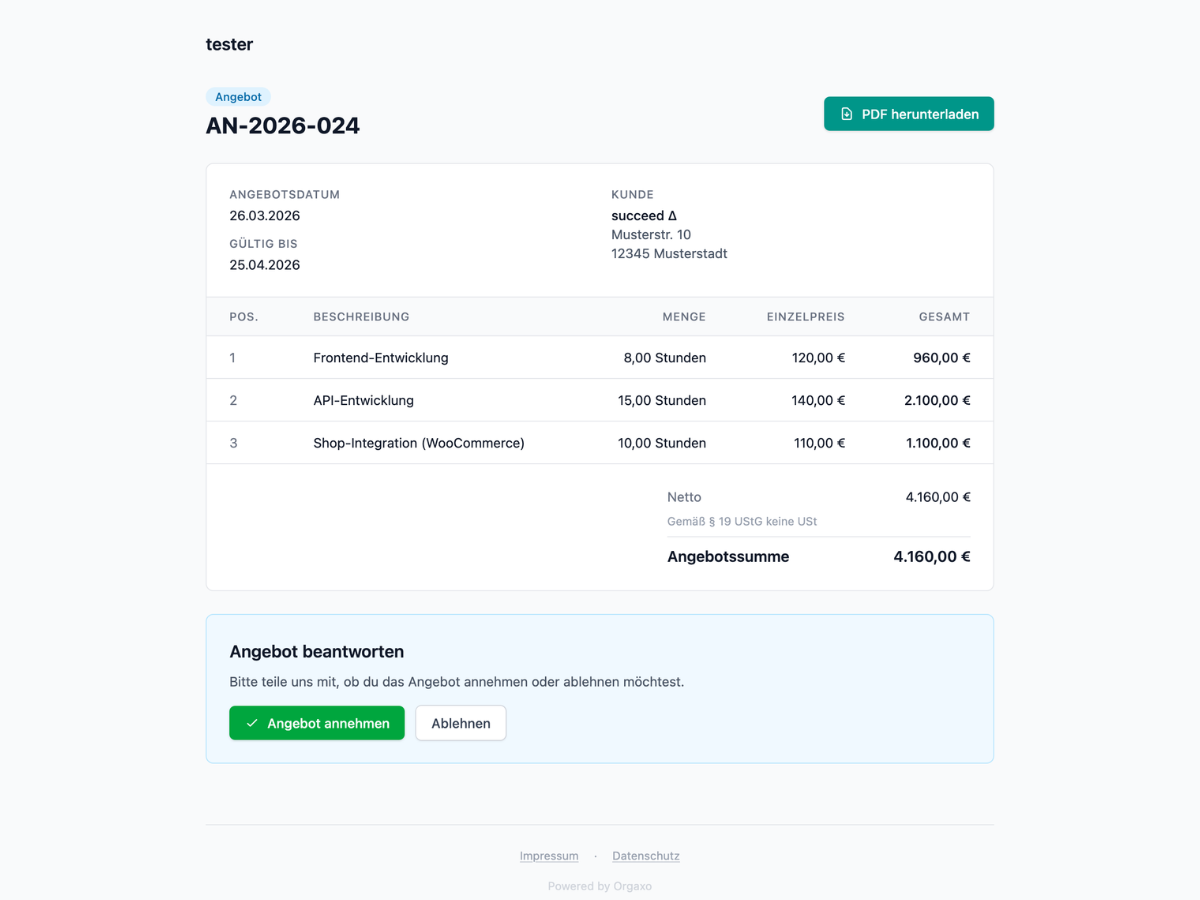This screenshot has width=1200, height=900.
Task: Click the checkmark icon in accept button
Action: (252, 723)
